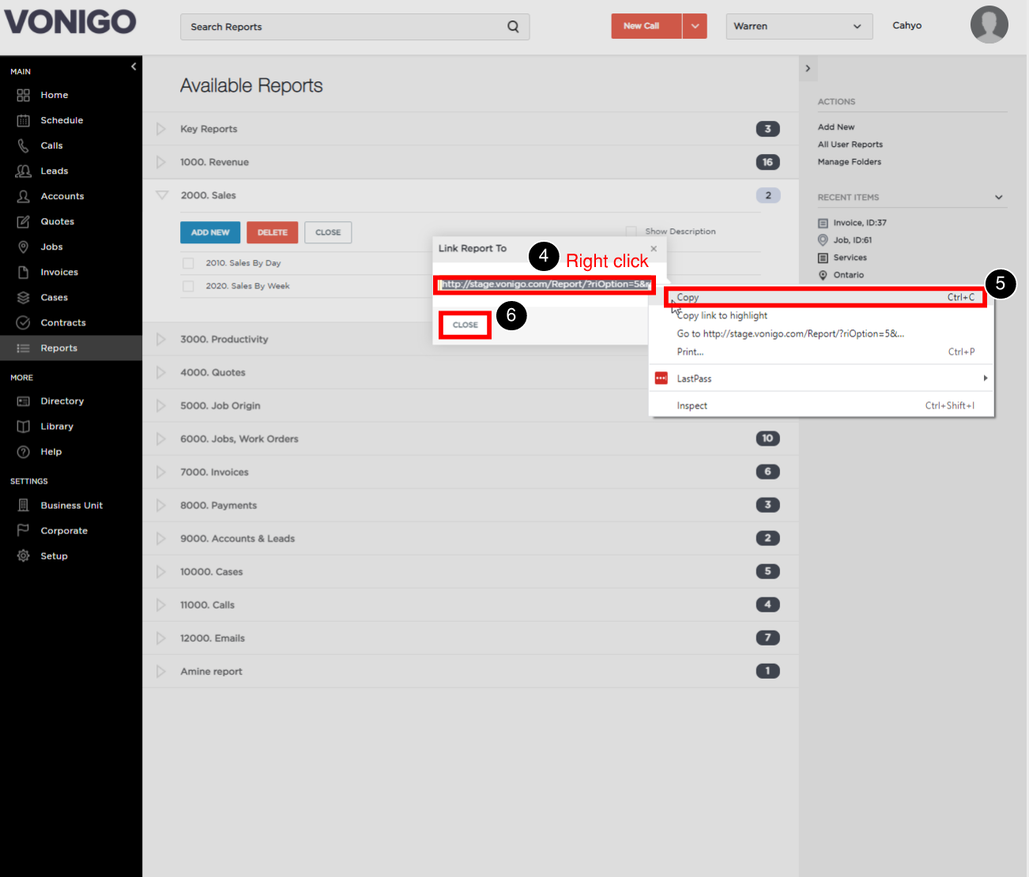Image resolution: width=1029 pixels, height=877 pixels.
Task: Collapse the Recent Items section chevron
Action: 999,197
